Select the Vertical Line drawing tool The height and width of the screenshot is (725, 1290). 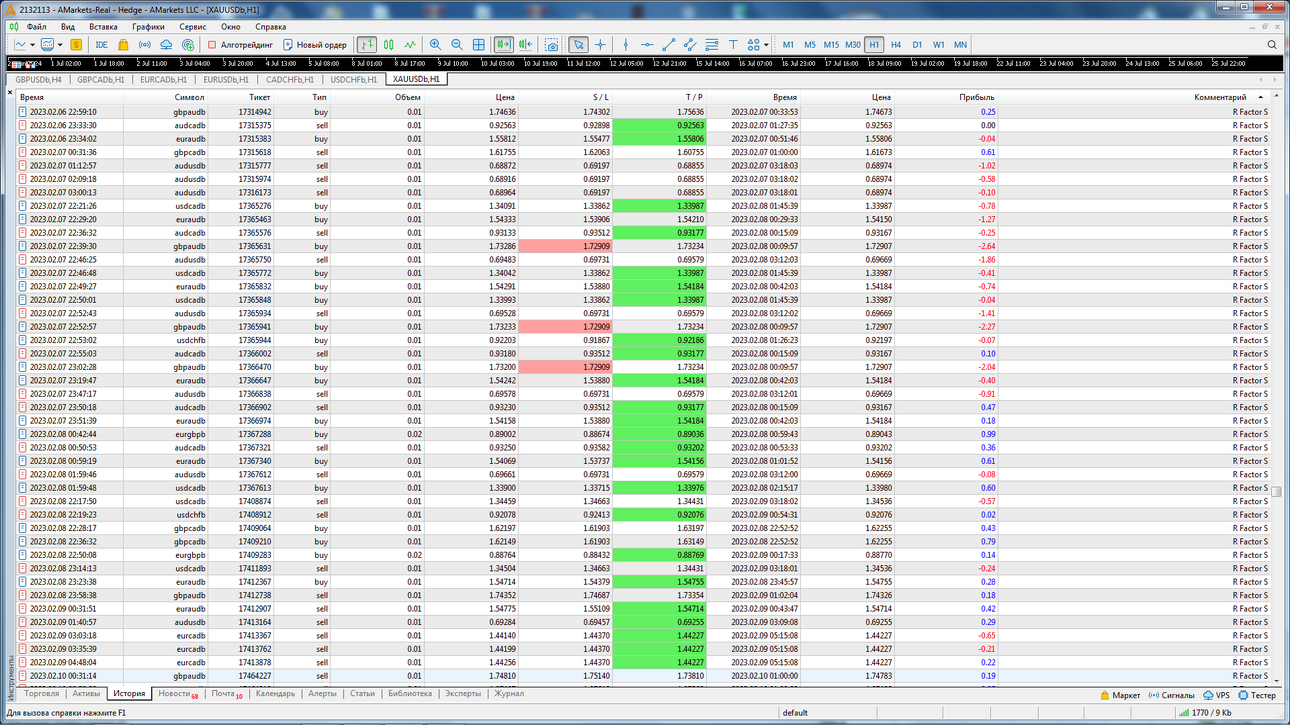(626, 45)
